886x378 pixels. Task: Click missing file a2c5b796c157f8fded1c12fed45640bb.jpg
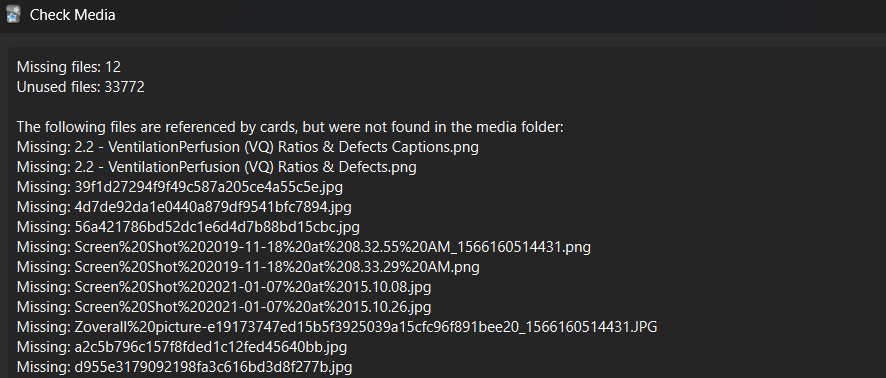[182, 347]
